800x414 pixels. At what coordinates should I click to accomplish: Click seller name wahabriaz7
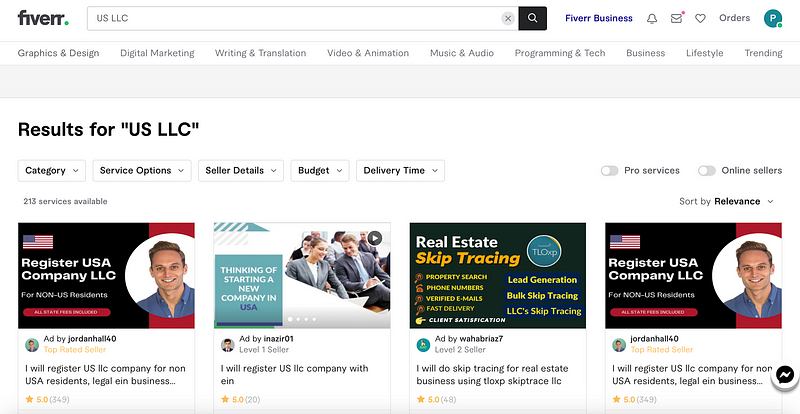[x=481, y=338]
